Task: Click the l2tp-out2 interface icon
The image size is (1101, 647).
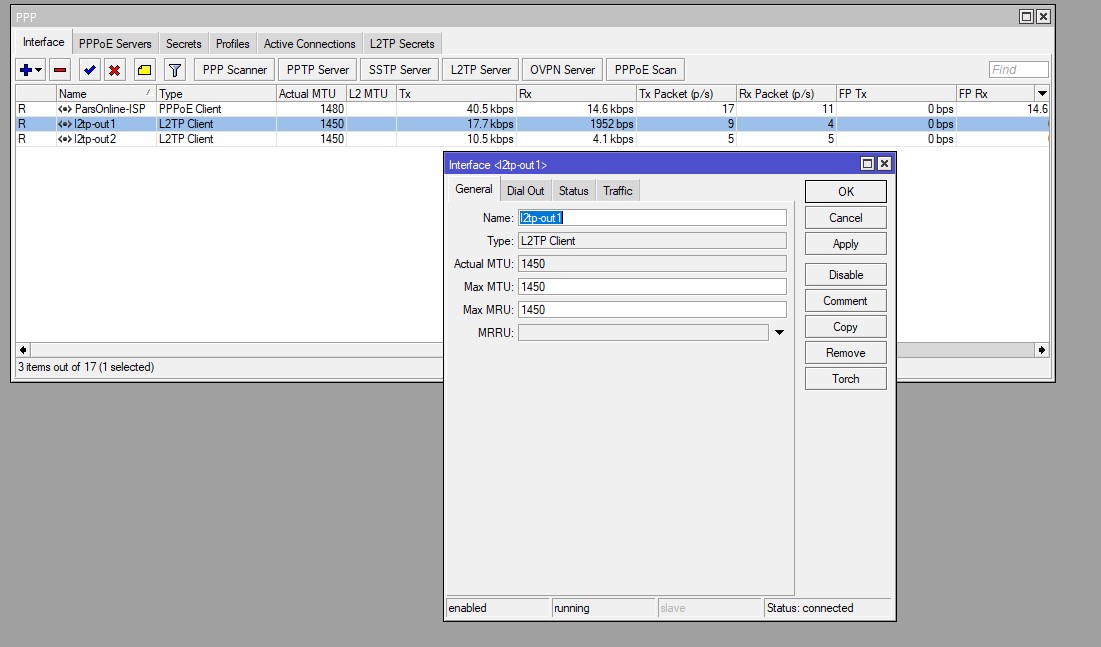Action: click(x=65, y=139)
